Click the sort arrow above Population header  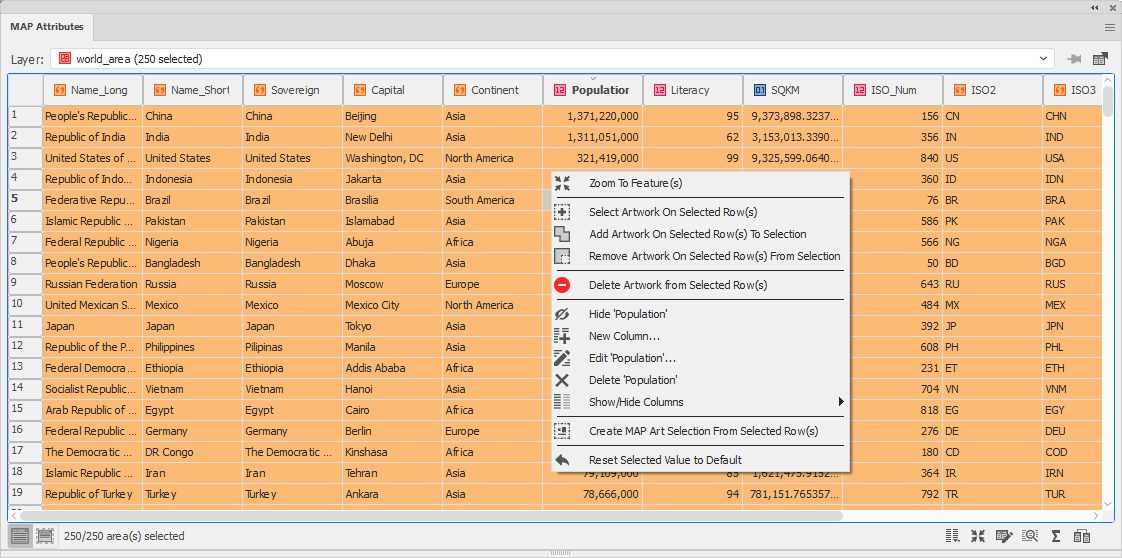point(593,79)
